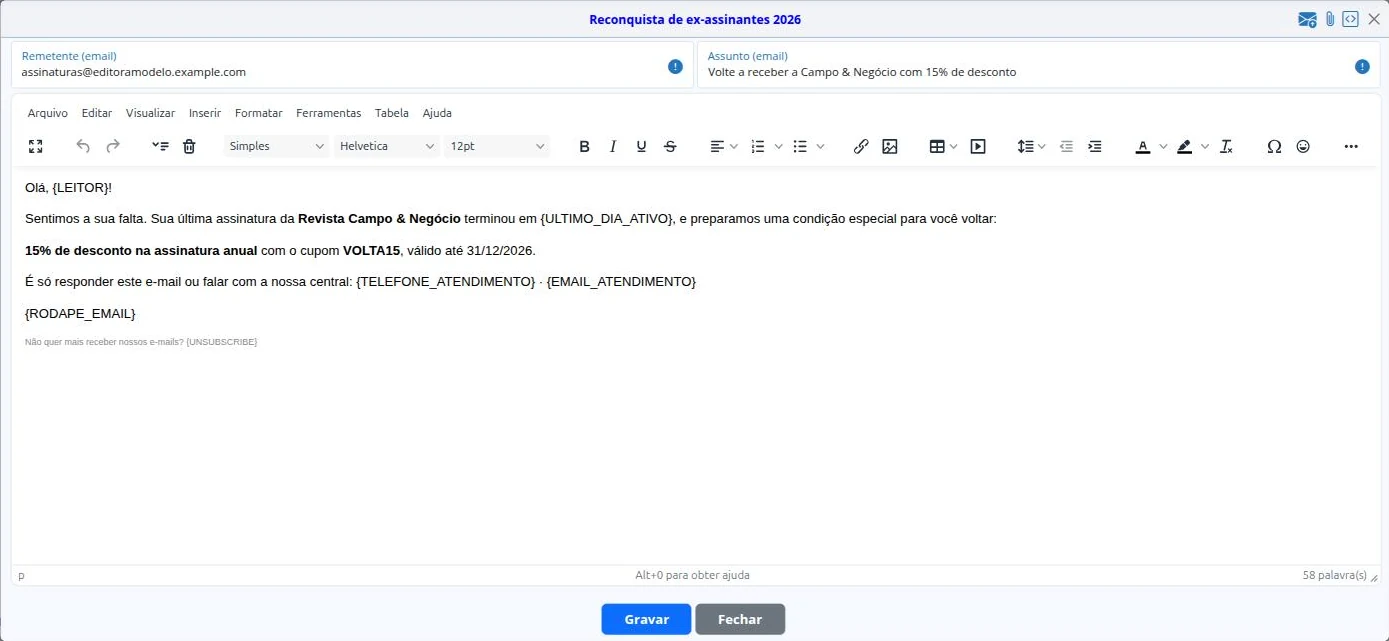Click the VOLTA15 coupon text

click(x=371, y=250)
